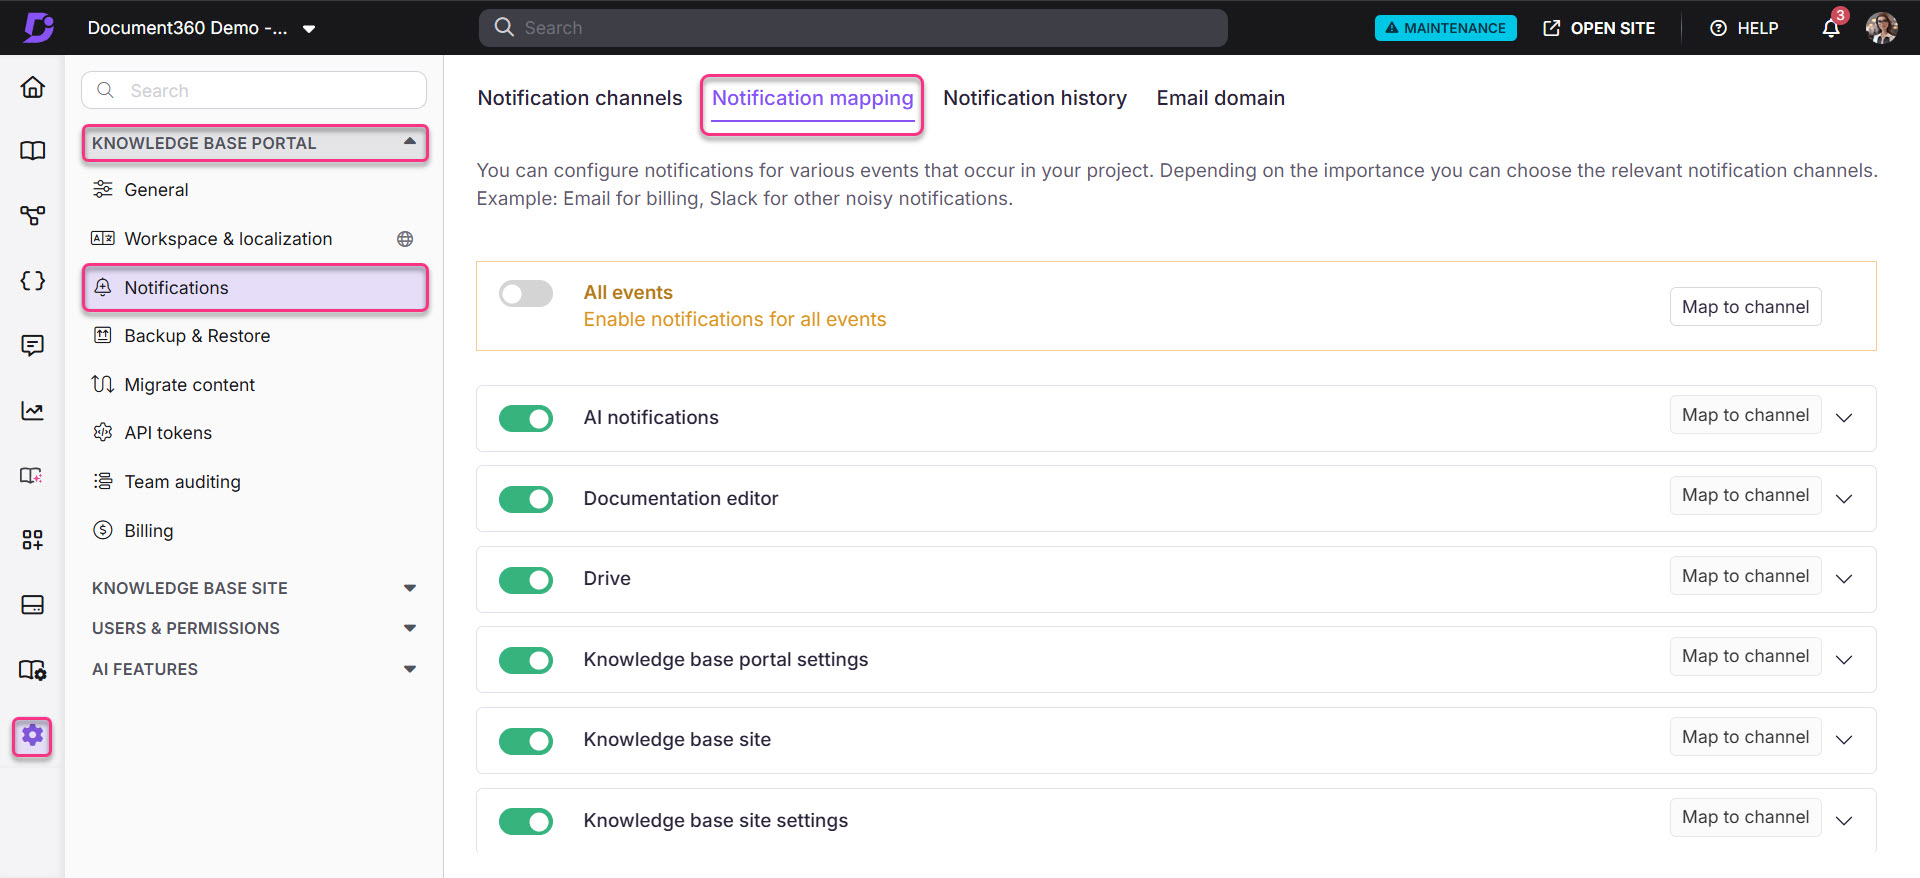Expand the Drive row chevron

pos(1844,579)
